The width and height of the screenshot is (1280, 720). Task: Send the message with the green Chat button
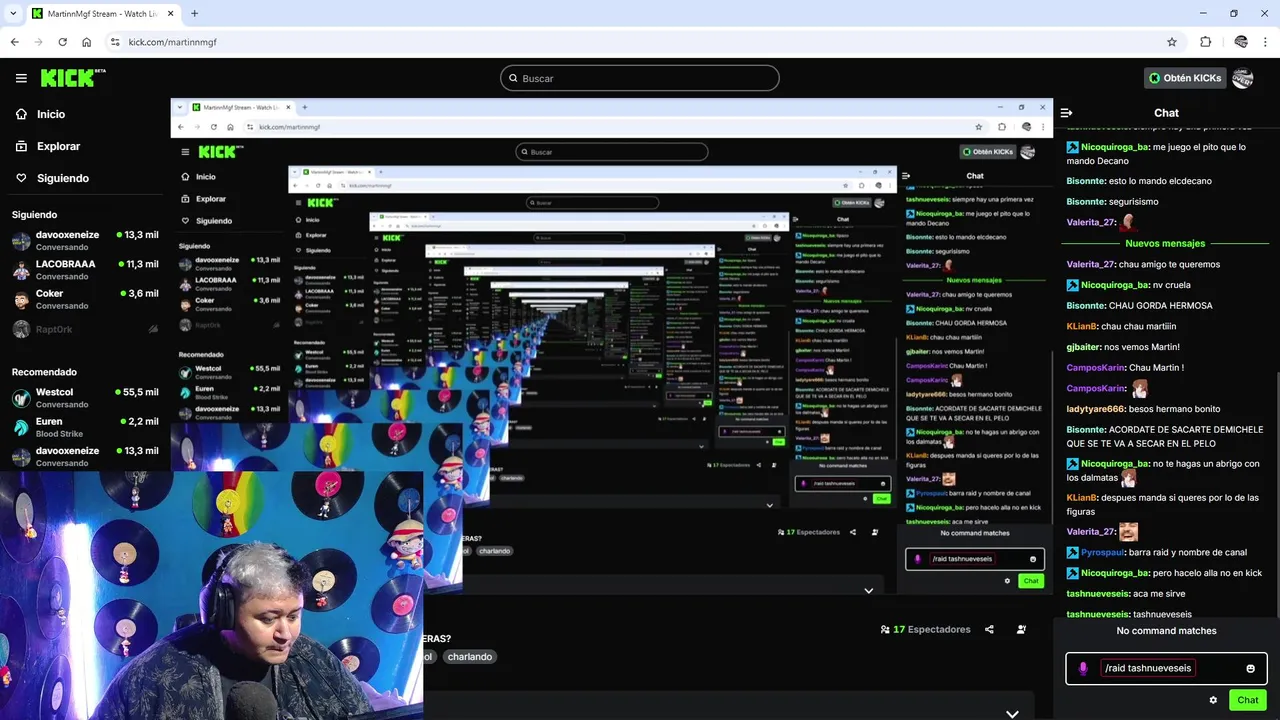(x=1248, y=700)
